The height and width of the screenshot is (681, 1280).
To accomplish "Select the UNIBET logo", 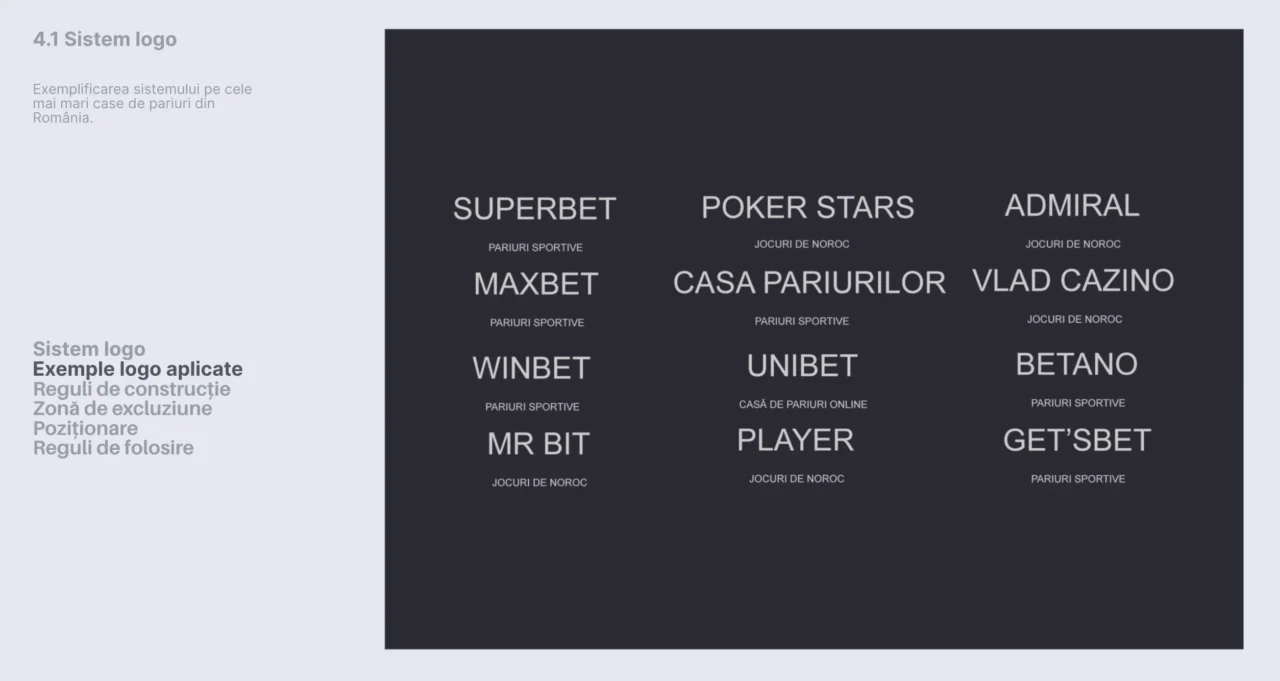I will [x=802, y=366].
